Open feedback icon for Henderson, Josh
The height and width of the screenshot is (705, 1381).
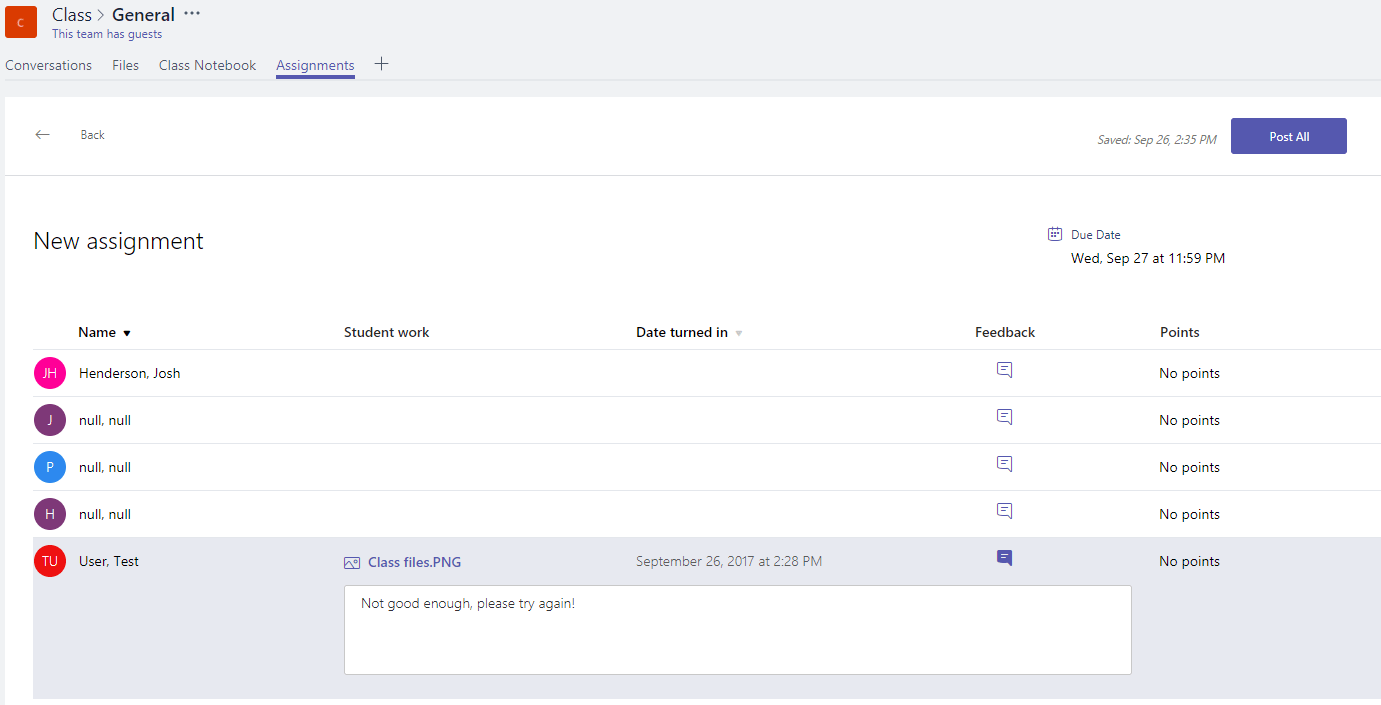[x=1005, y=370]
